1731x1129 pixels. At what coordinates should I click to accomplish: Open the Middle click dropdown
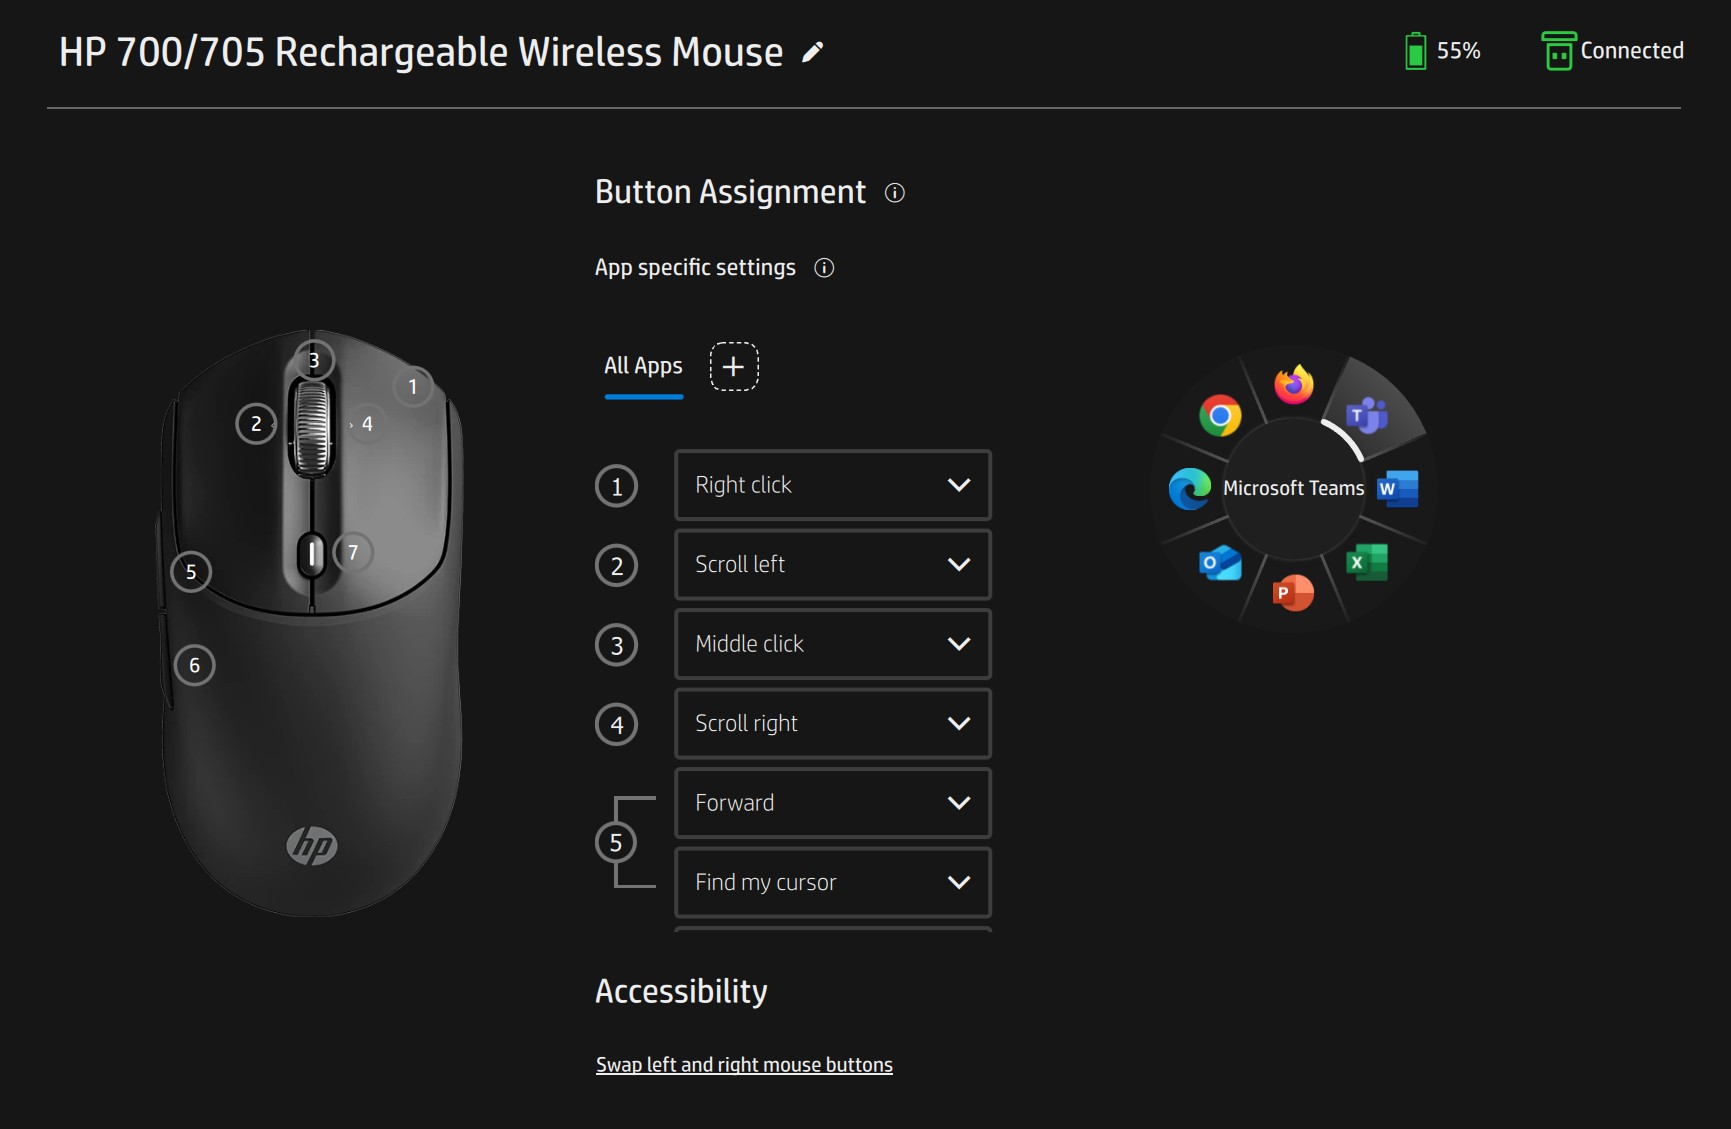point(833,644)
